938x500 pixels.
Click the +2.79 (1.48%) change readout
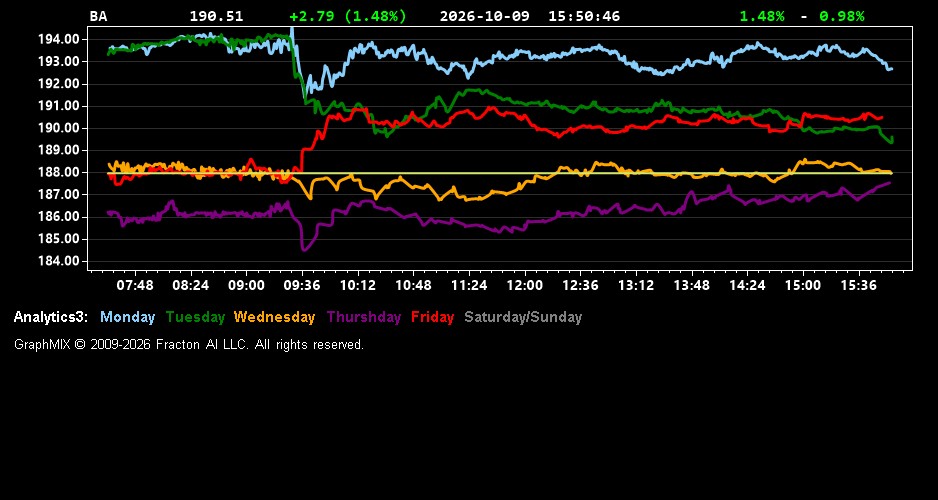348,16
